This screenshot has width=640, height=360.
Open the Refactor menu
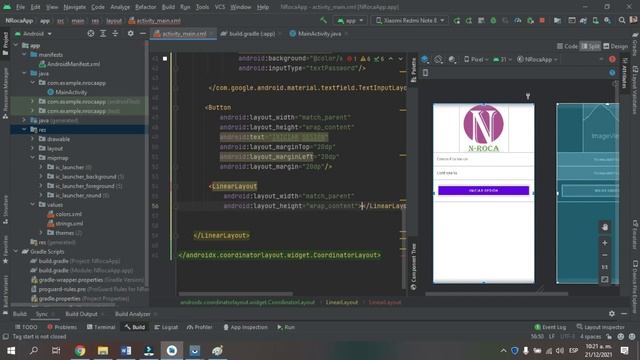145,7
